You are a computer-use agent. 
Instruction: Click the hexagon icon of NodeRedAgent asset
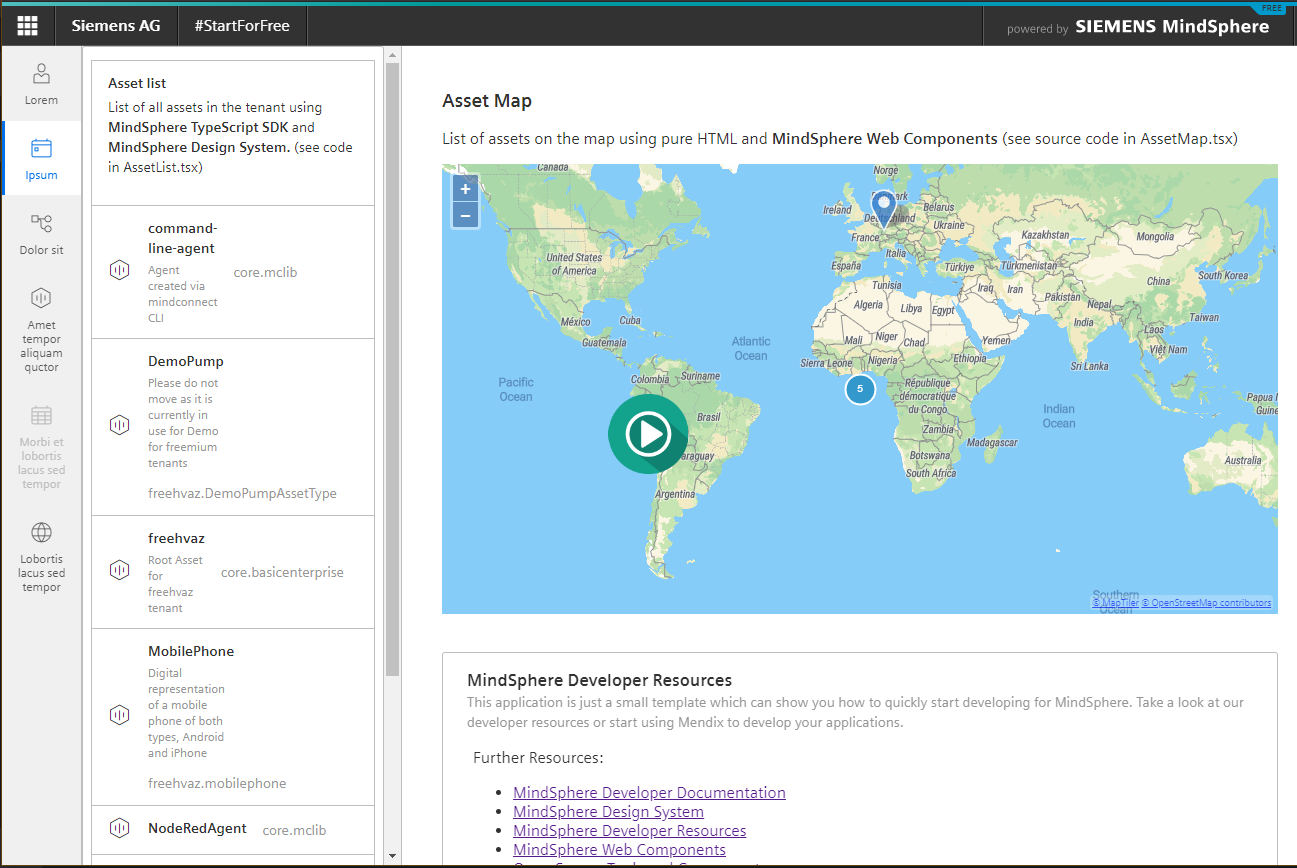coord(120,828)
